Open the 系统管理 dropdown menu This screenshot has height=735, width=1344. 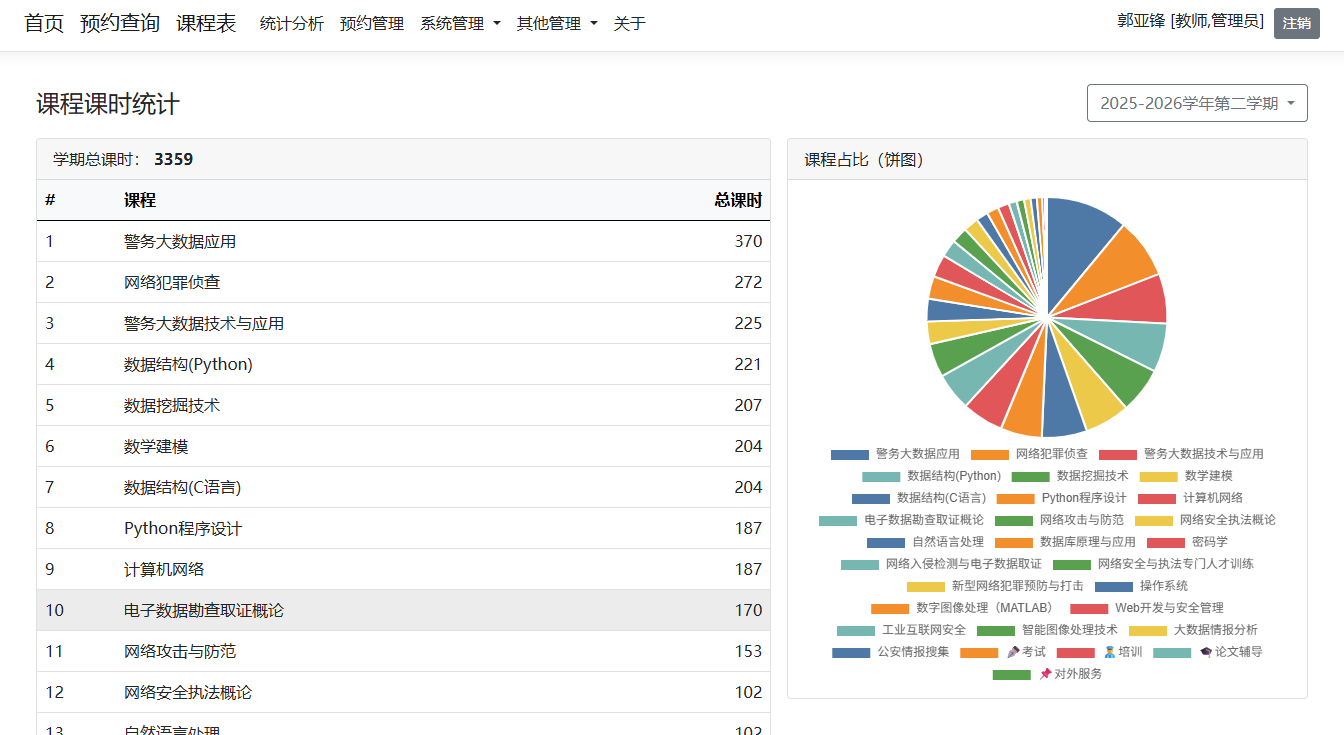tap(460, 23)
